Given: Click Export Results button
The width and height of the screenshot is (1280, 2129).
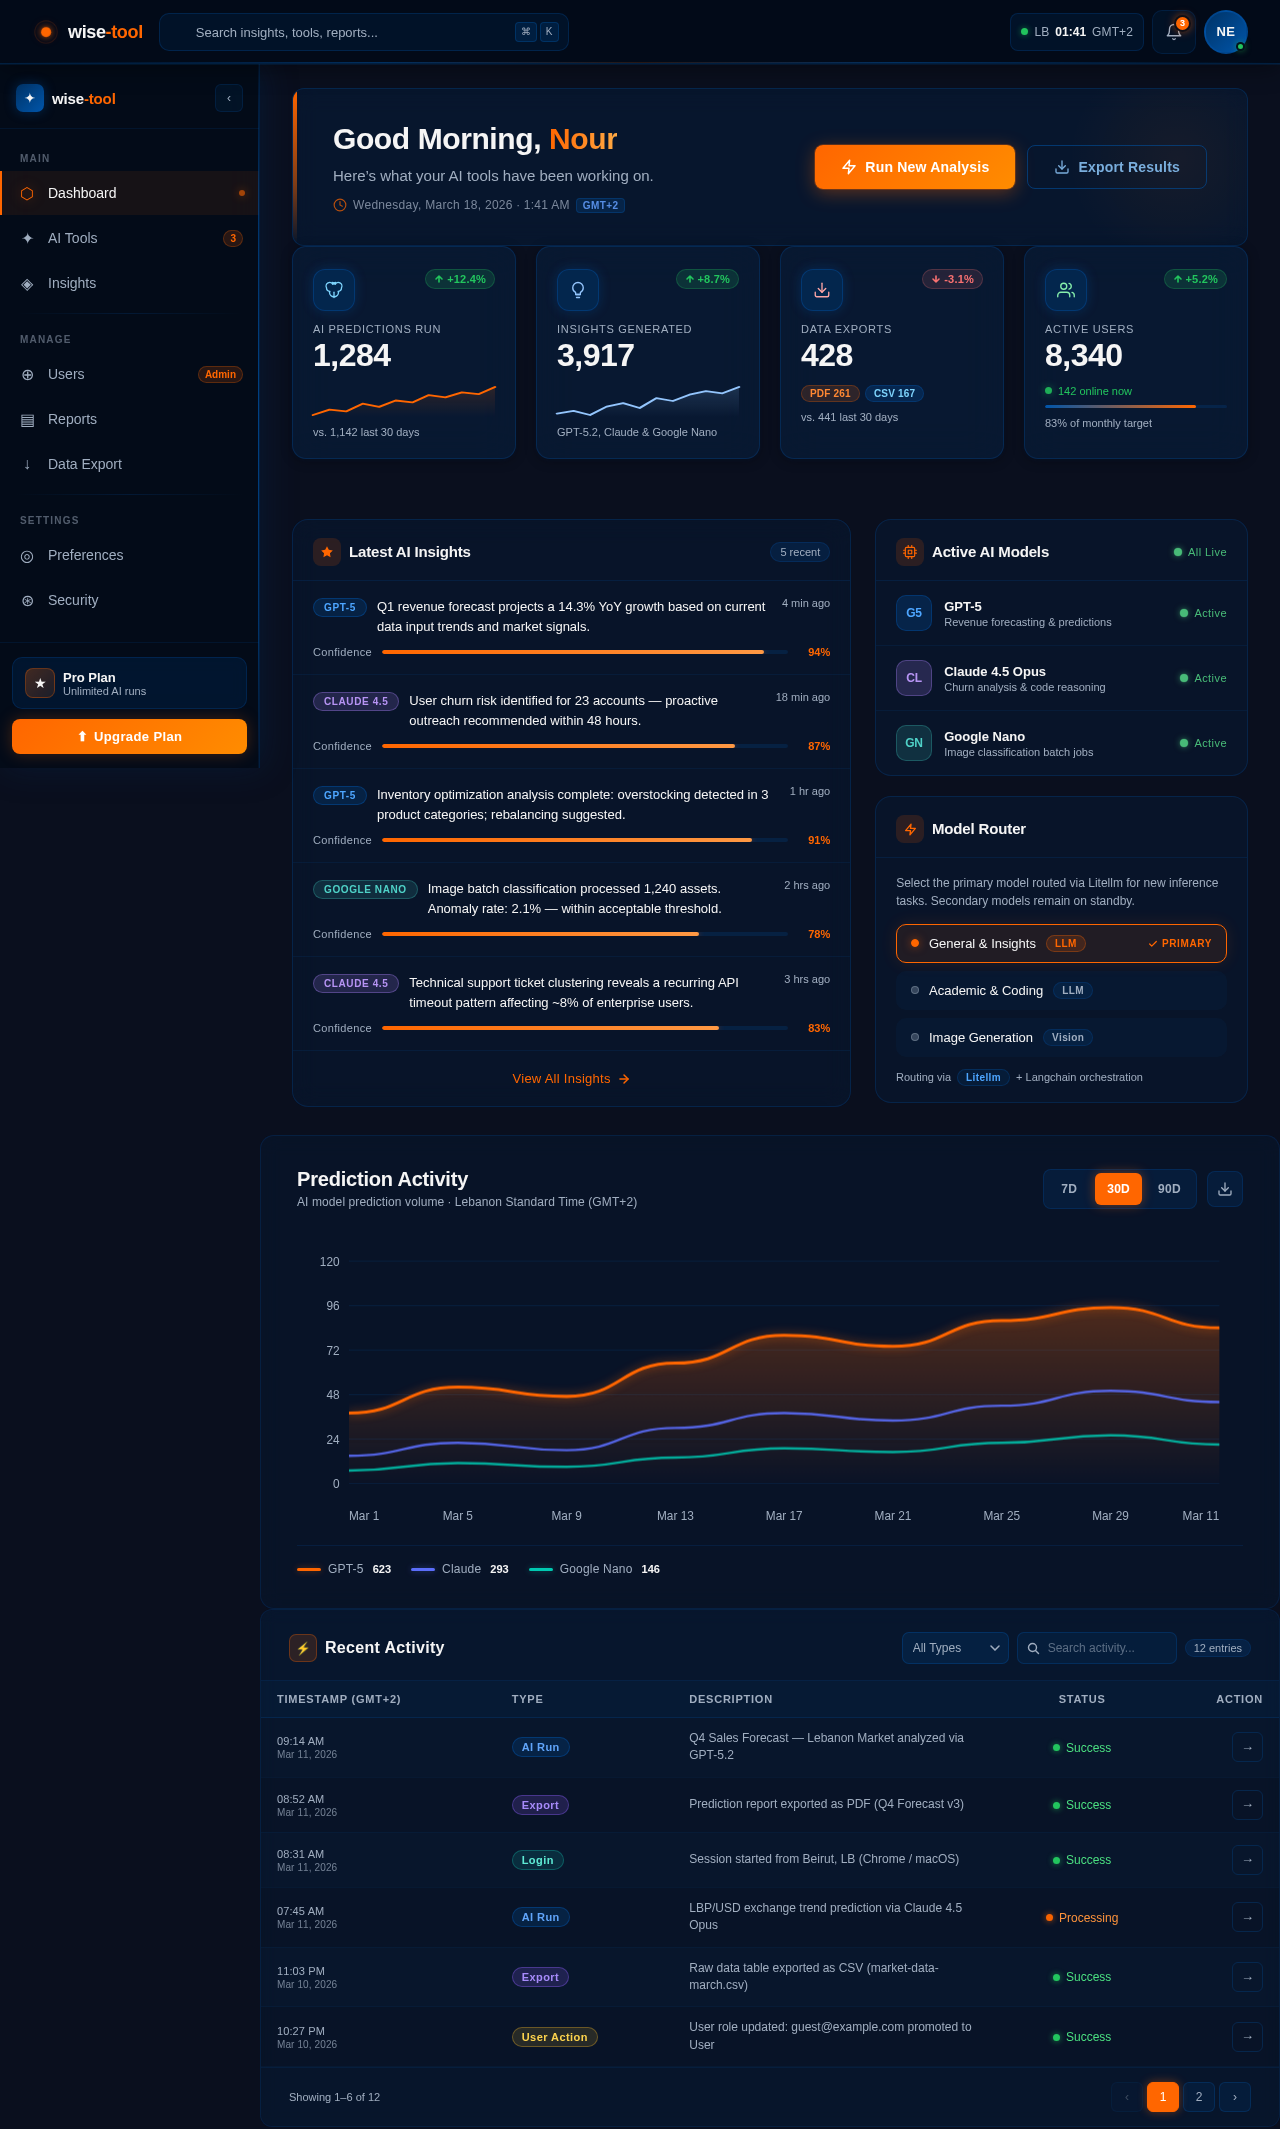Looking at the screenshot, I should 1117,167.
